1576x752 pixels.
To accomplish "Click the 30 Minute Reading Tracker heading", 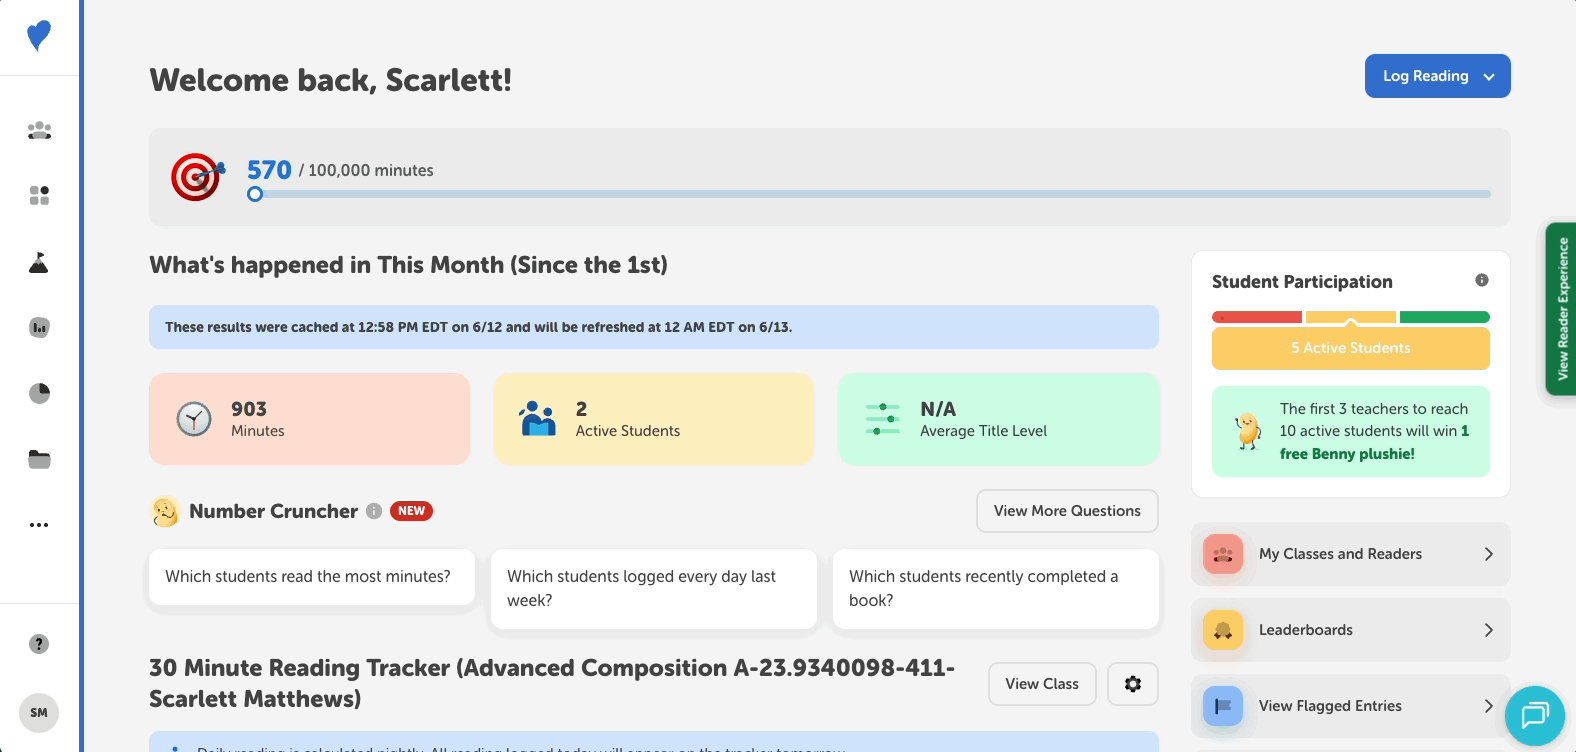I will 552,683.
